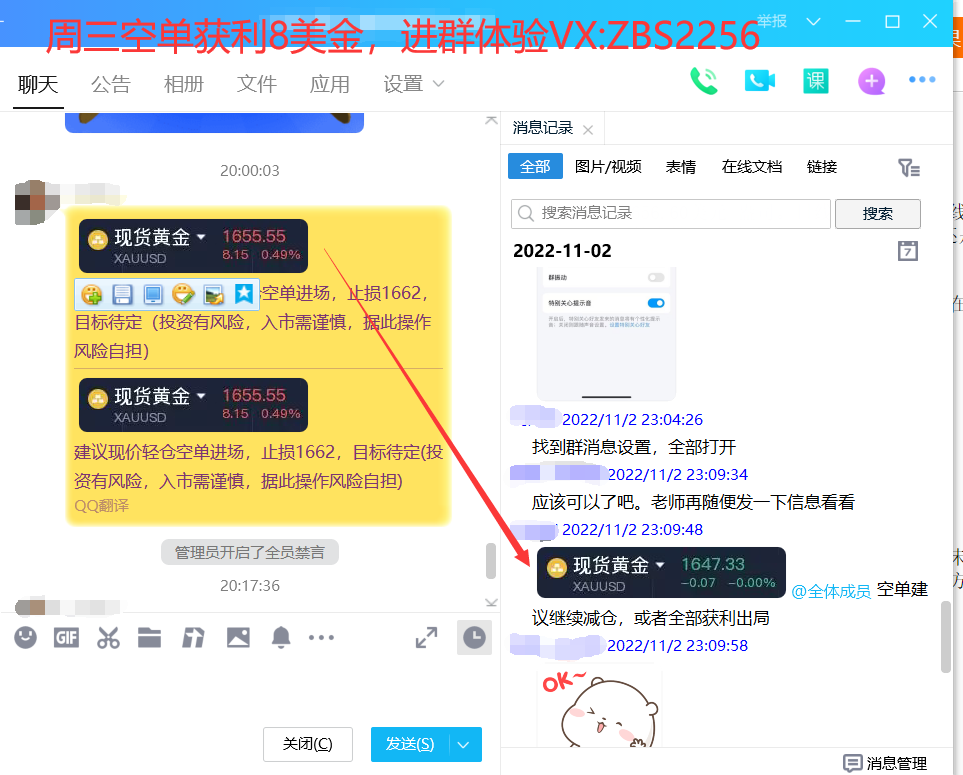
Task: Click the smiley-with-pencil edit sticker icon
Action: point(183,295)
